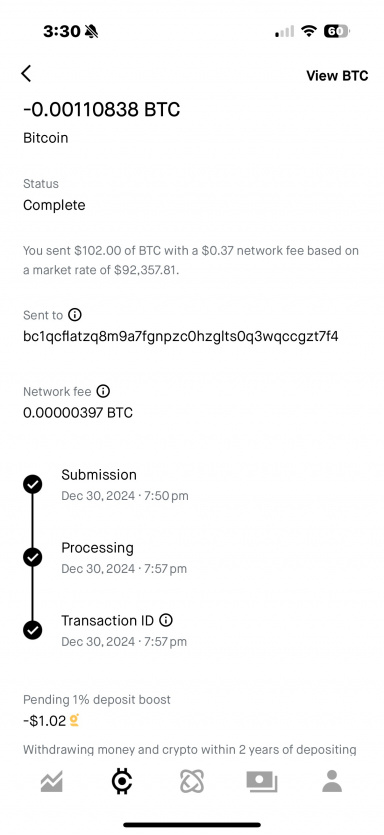Tap the battery indicator in status bar

coord(337,31)
